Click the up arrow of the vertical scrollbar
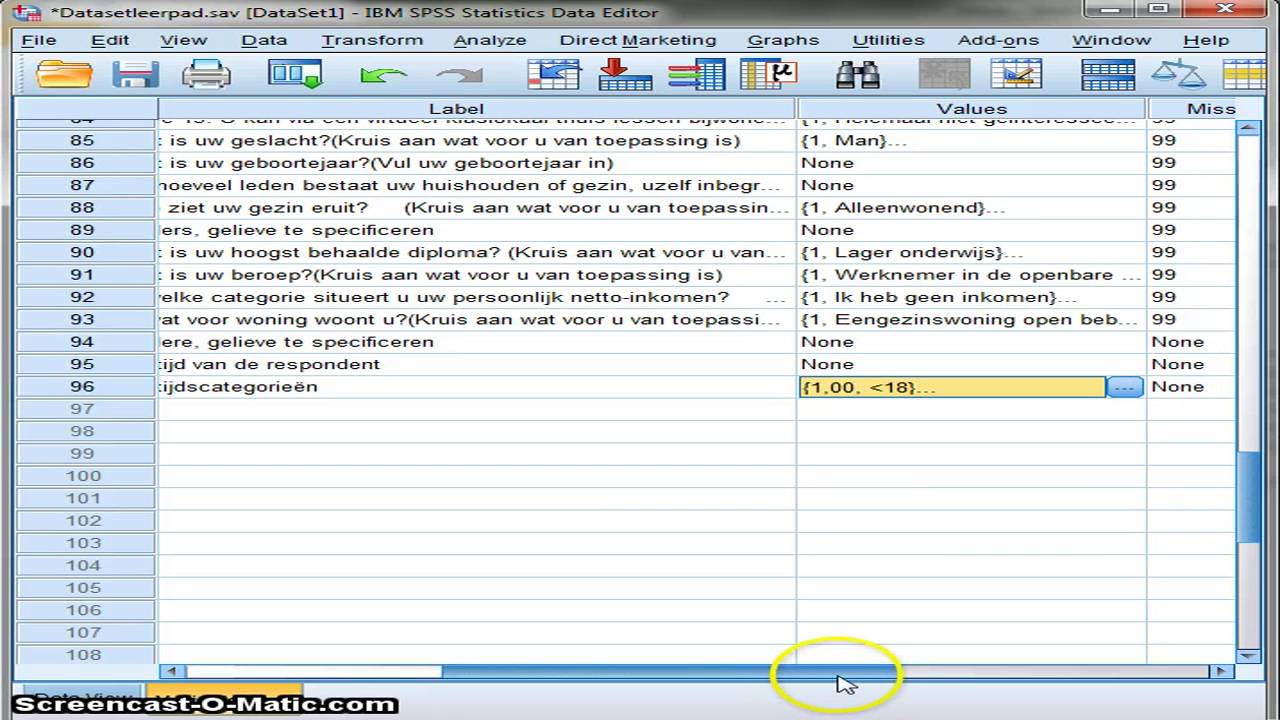Image resolution: width=1280 pixels, height=720 pixels. pos(1248,127)
